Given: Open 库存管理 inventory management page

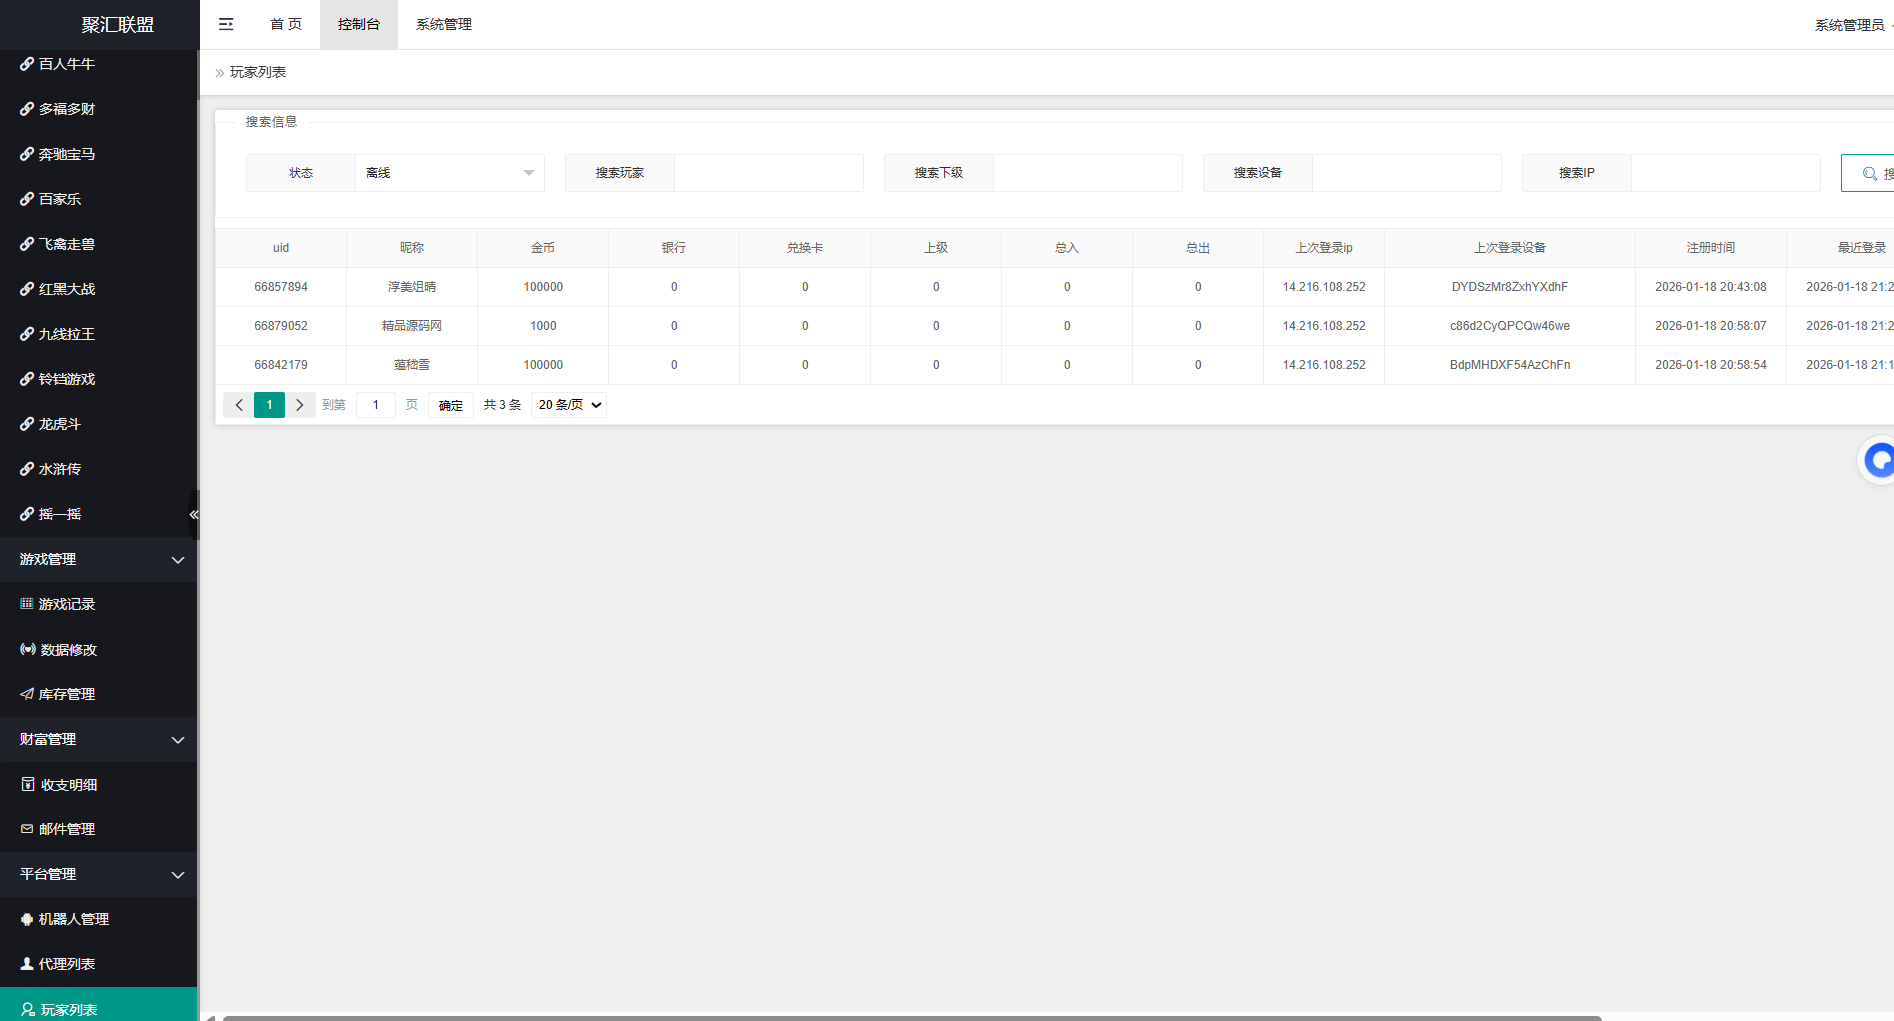Looking at the screenshot, I should click(x=66, y=694).
